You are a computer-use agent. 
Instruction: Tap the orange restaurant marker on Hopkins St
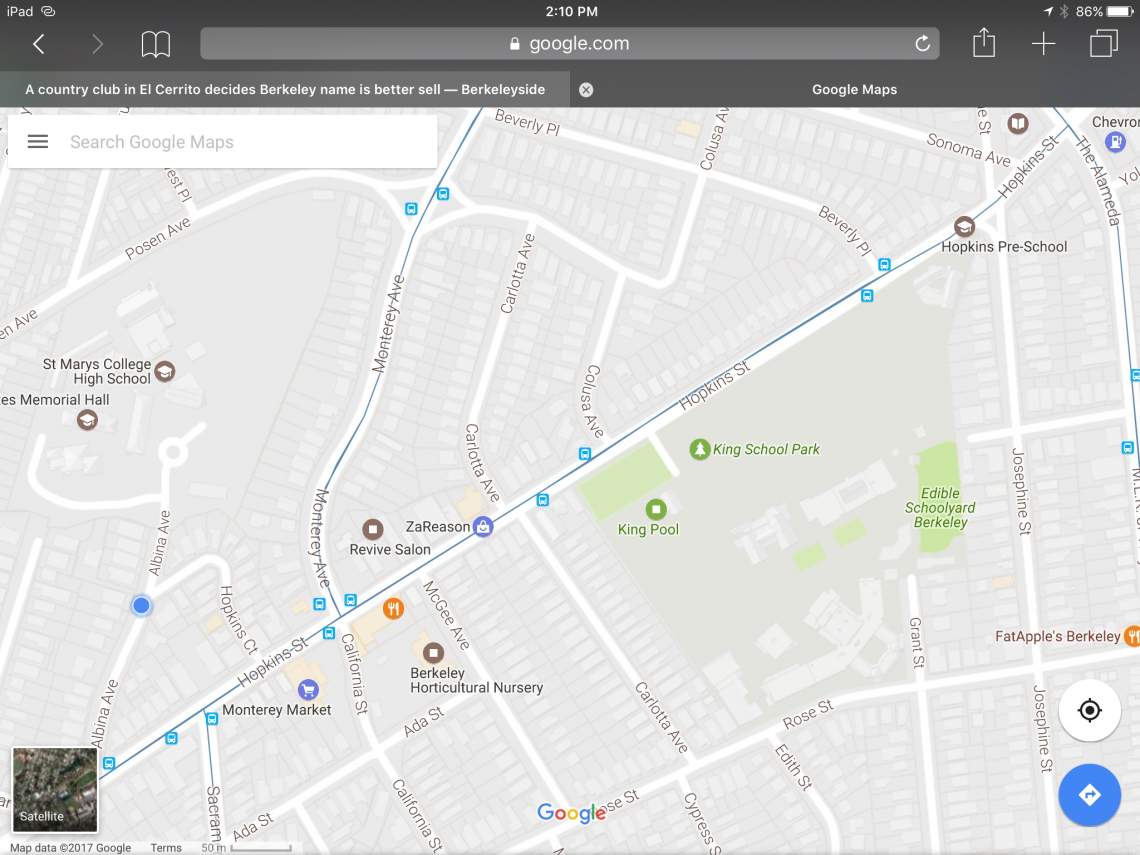click(393, 609)
